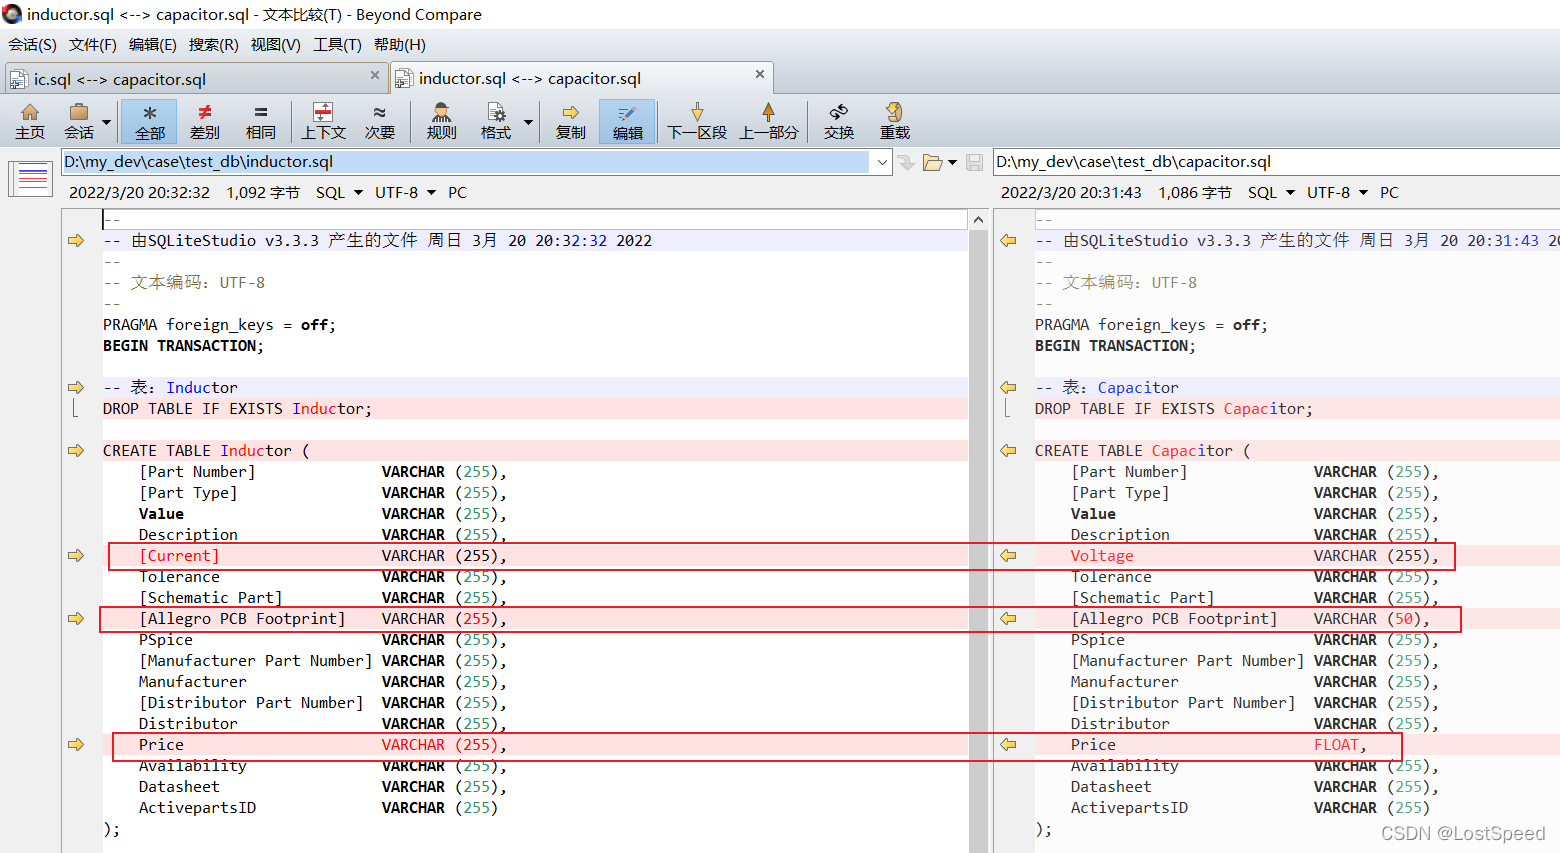Open right pane UTF-8 encoding dropdown
Viewport: 1560px width, 853px height.
coord(1337,192)
